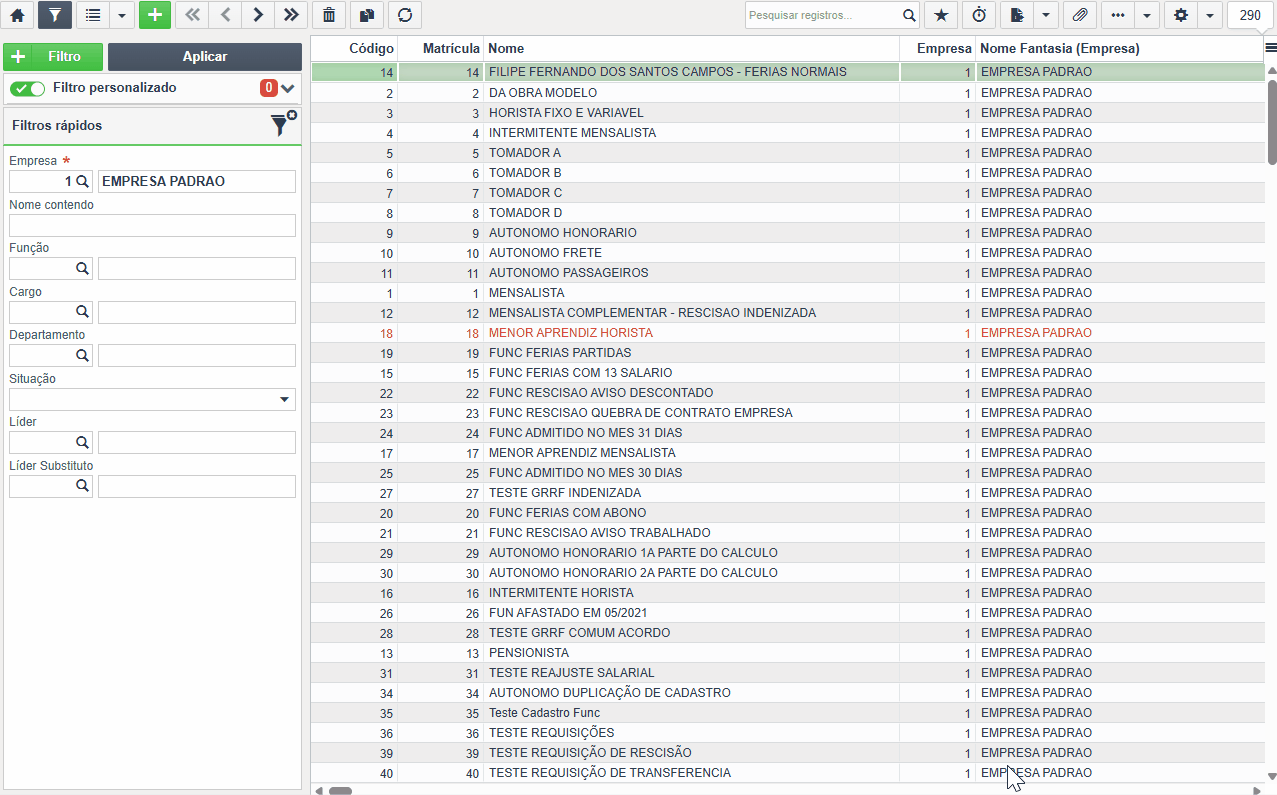Select row DA OBRA MODELO
This screenshot has width=1277, height=795.
(787, 93)
